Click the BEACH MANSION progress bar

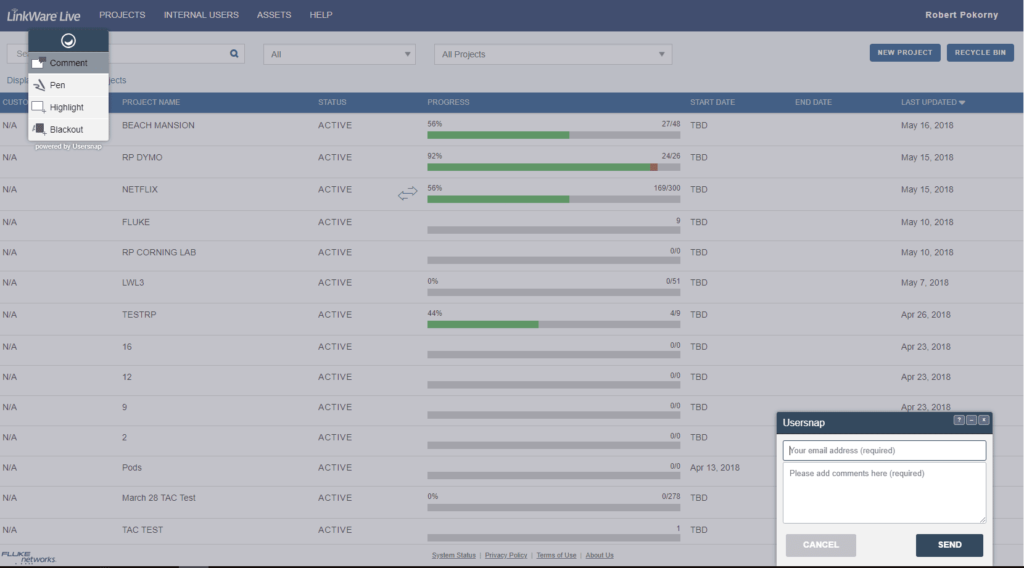(554, 134)
